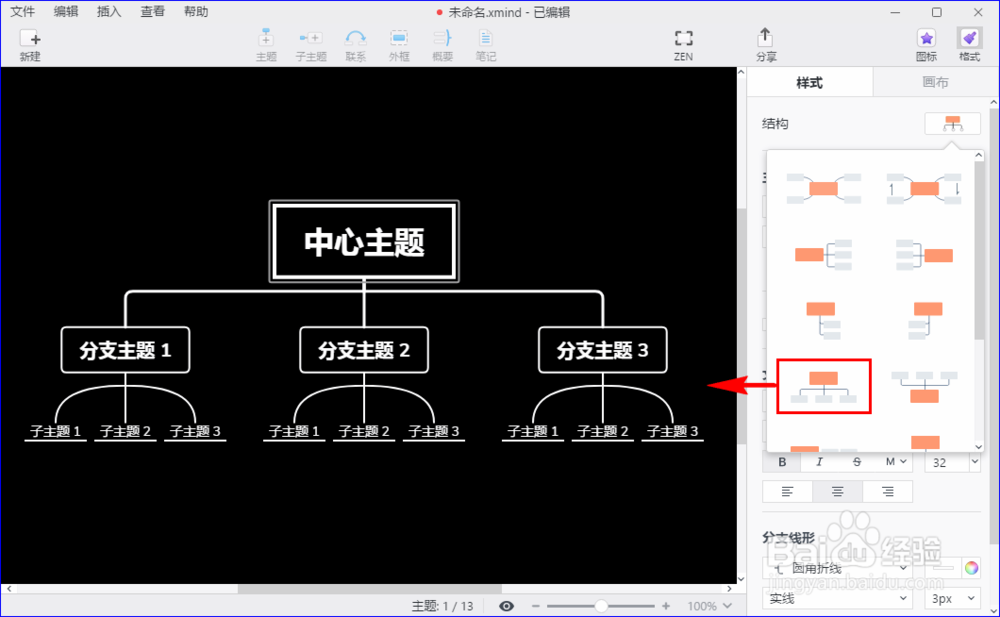Select the logic chart left structure
Image resolution: width=1000 pixels, height=617 pixels.
924,255
